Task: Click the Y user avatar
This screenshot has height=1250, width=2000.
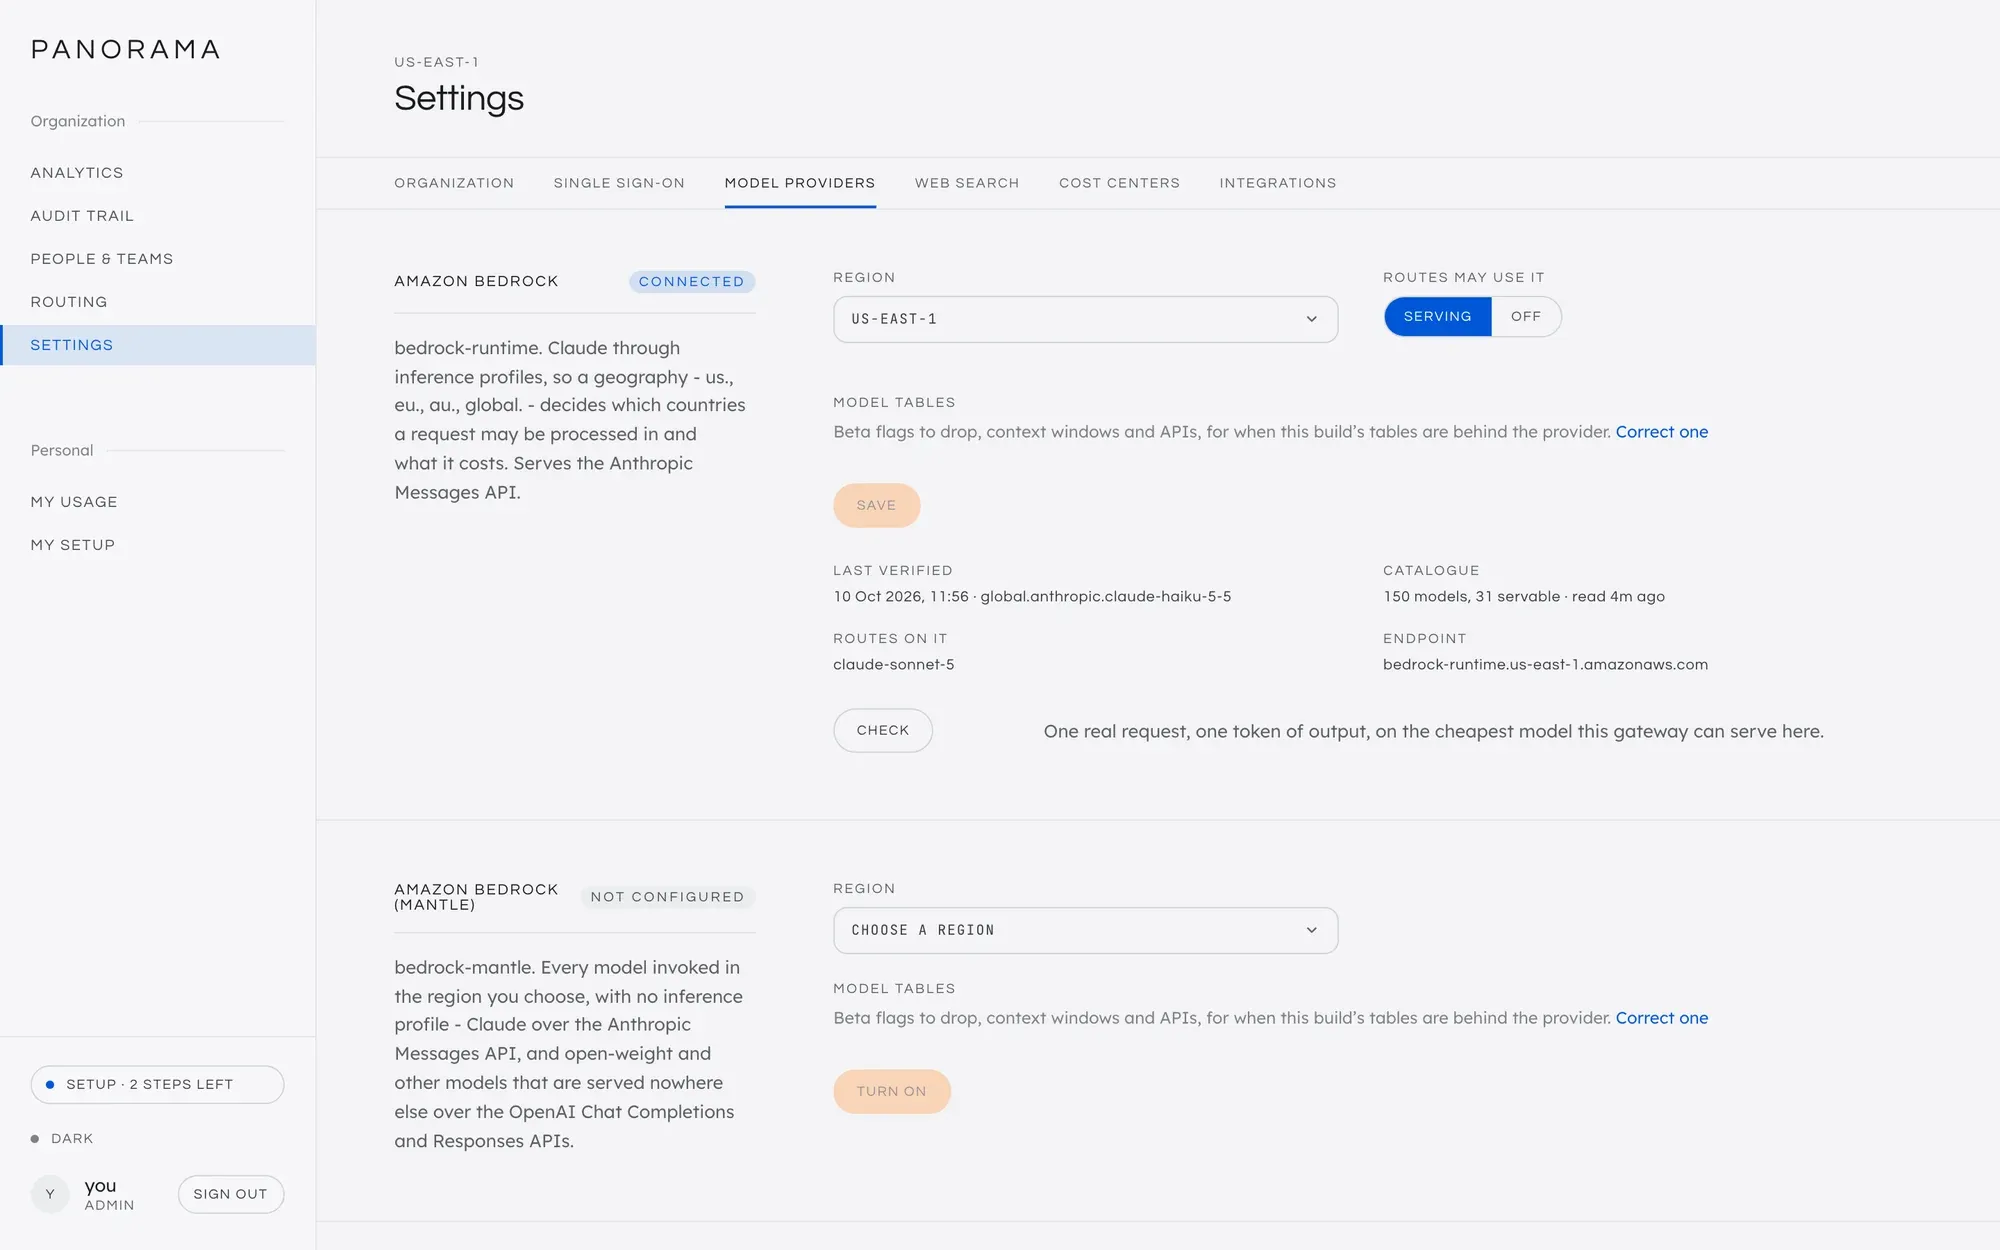Action: point(50,1194)
